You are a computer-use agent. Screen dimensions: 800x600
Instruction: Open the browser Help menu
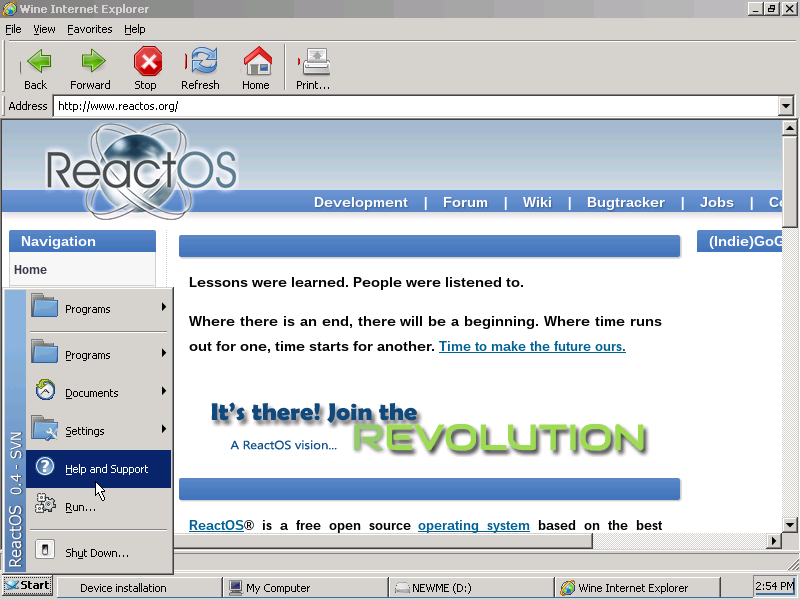point(135,30)
